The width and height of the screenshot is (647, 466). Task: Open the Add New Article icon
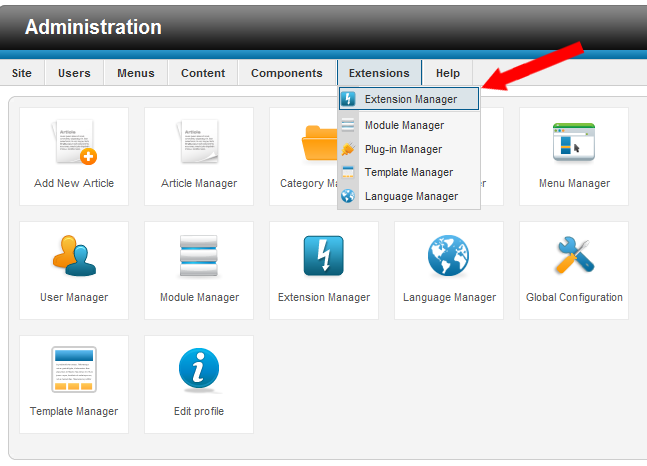(x=74, y=144)
